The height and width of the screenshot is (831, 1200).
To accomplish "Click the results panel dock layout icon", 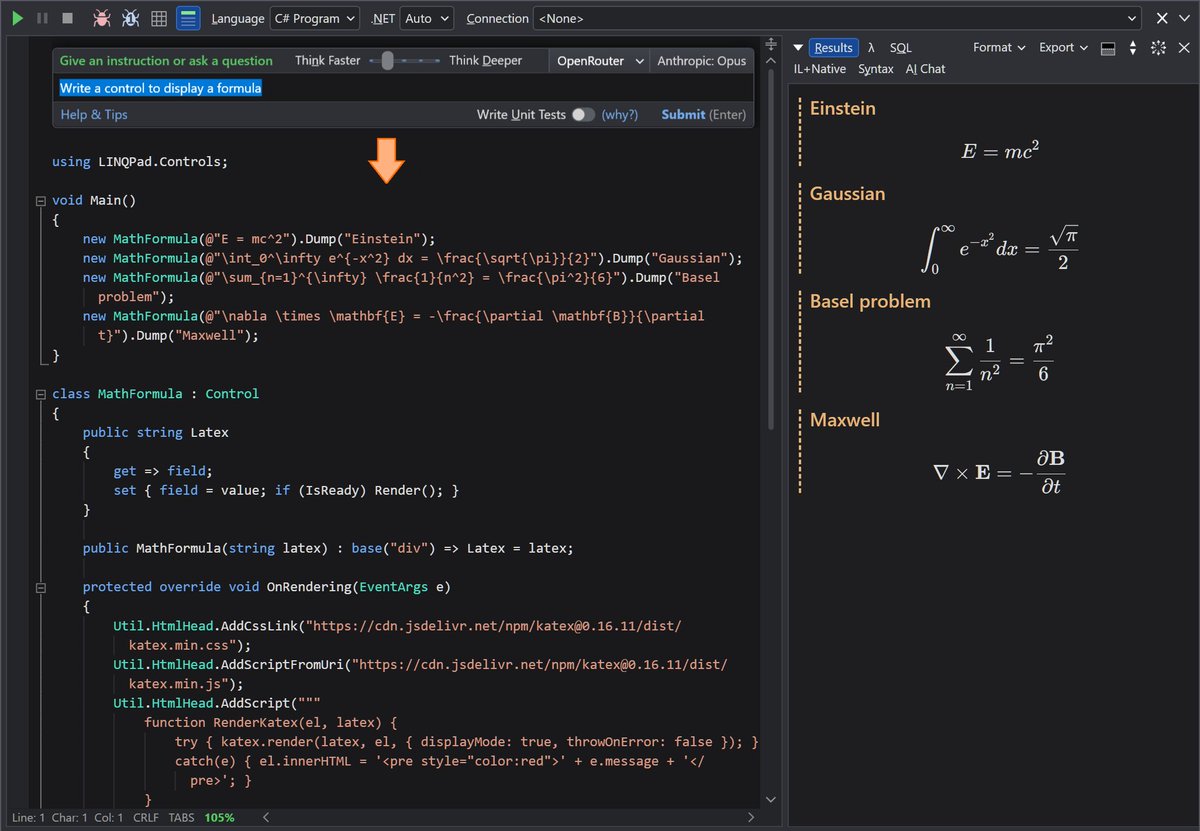I will pyautogui.click(x=1107, y=48).
